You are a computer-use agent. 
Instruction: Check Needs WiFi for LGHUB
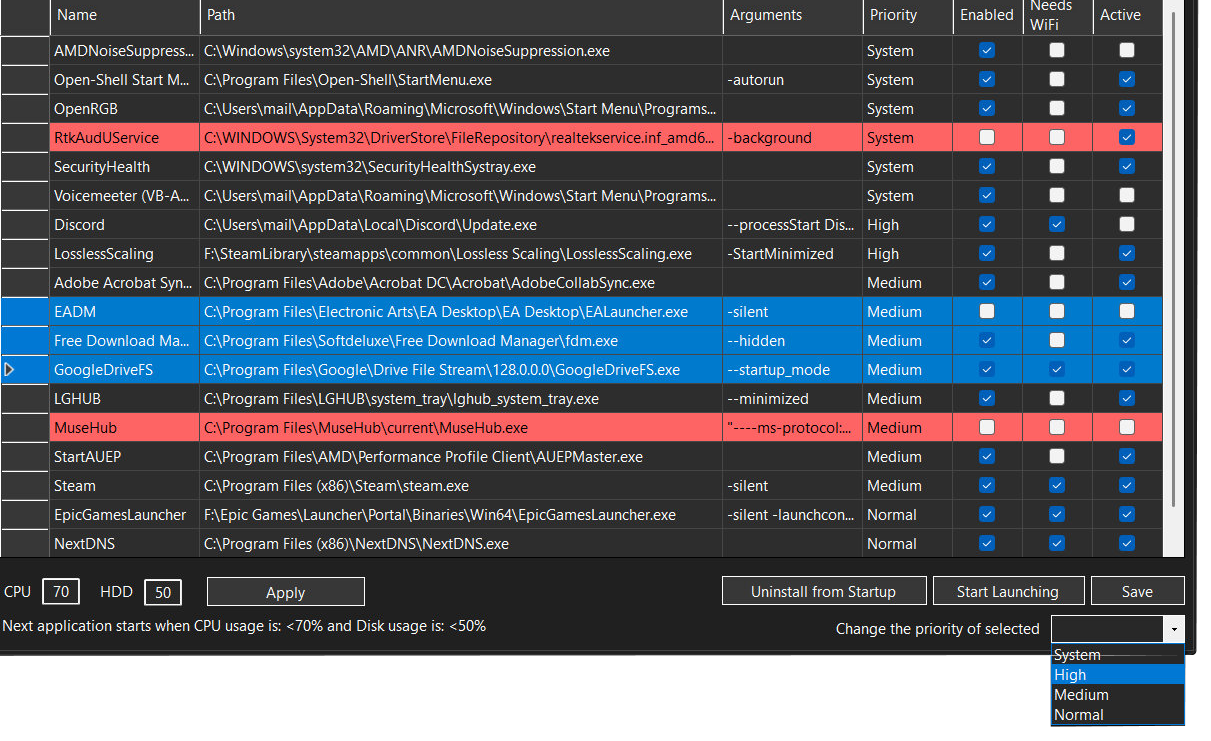(1057, 398)
